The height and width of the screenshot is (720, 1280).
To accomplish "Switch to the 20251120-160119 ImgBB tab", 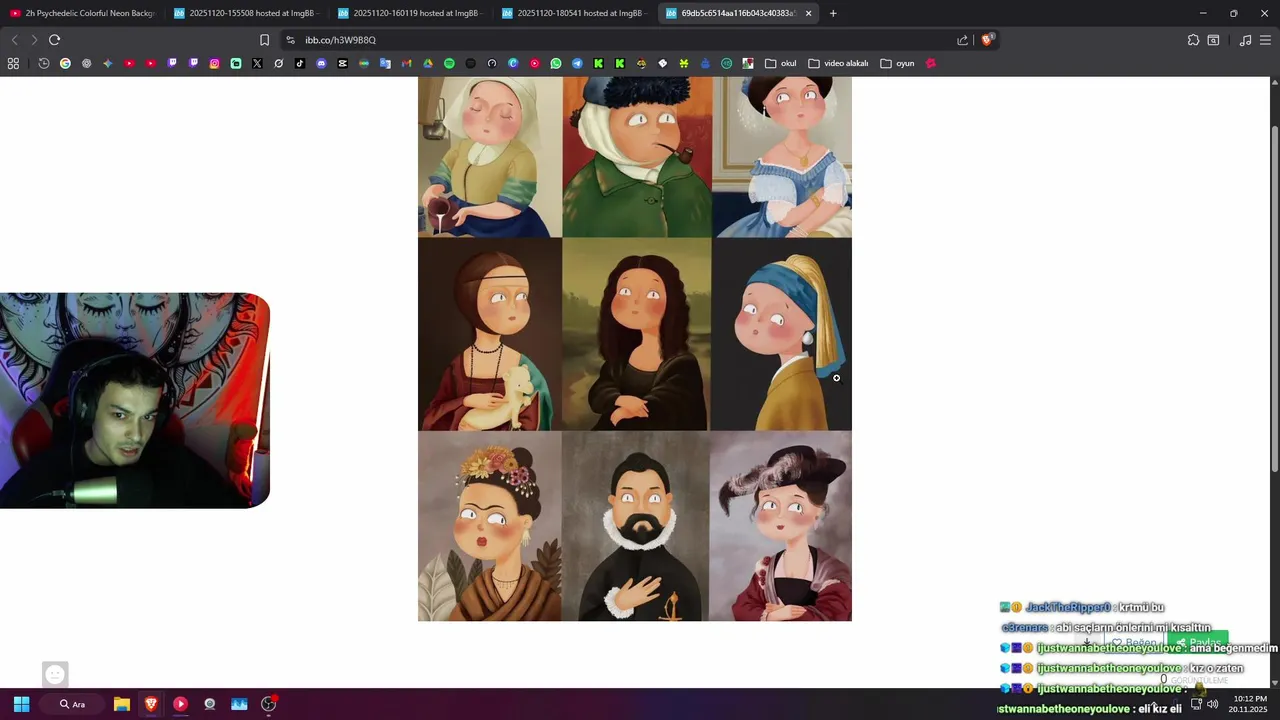I will click(x=412, y=13).
